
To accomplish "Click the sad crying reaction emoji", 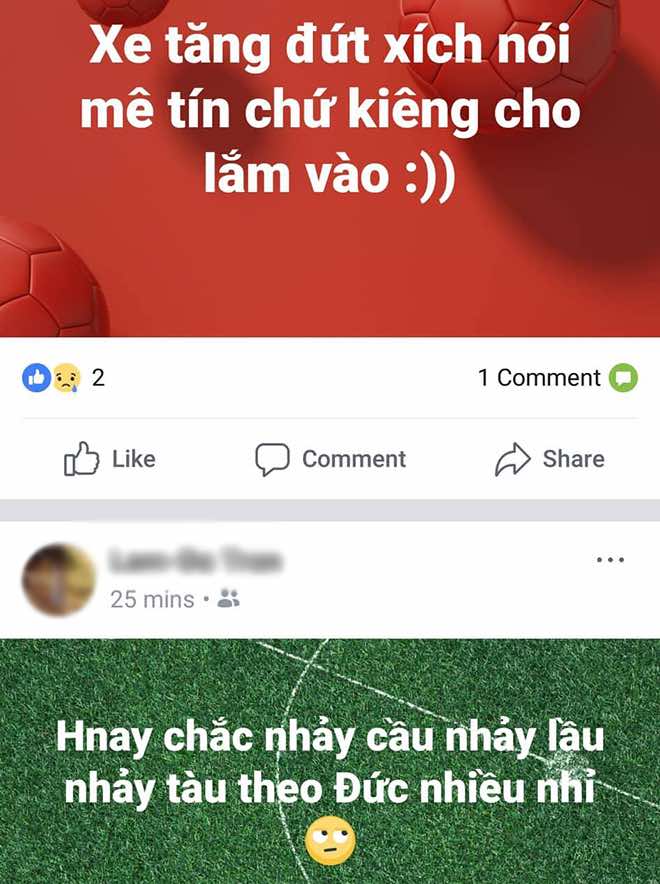I will coord(67,378).
